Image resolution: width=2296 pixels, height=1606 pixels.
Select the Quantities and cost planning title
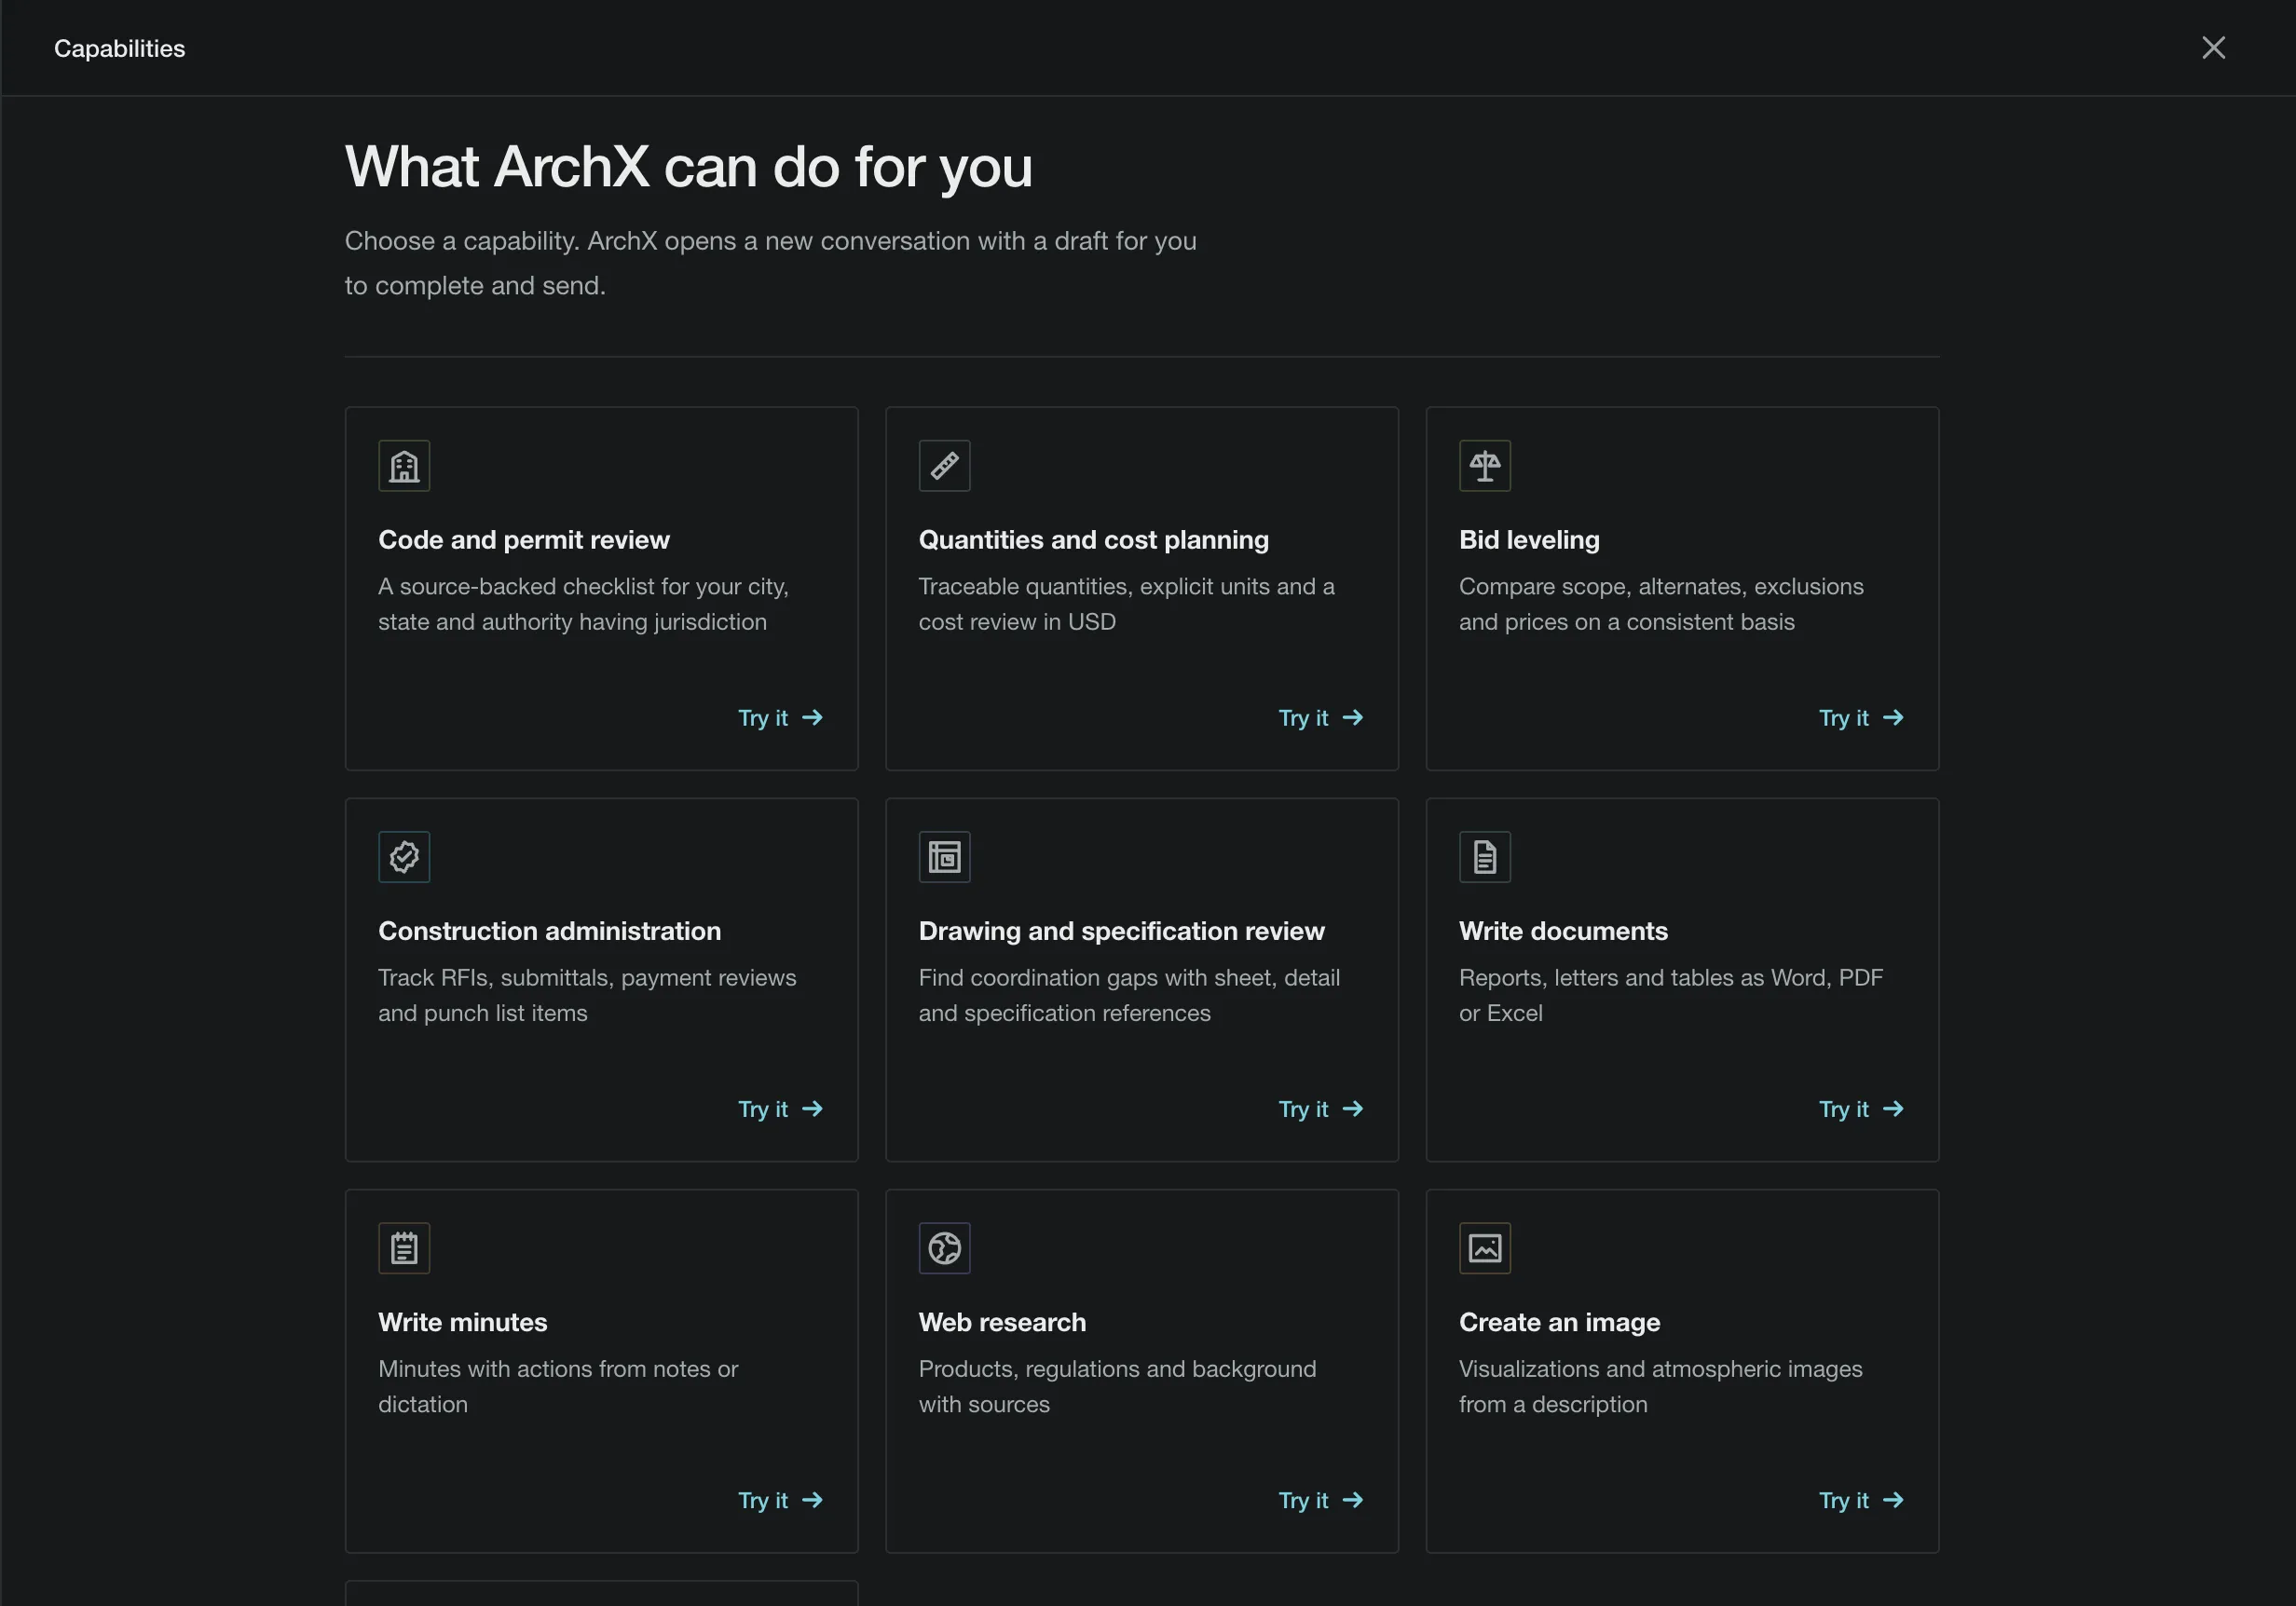click(1093, 540)
